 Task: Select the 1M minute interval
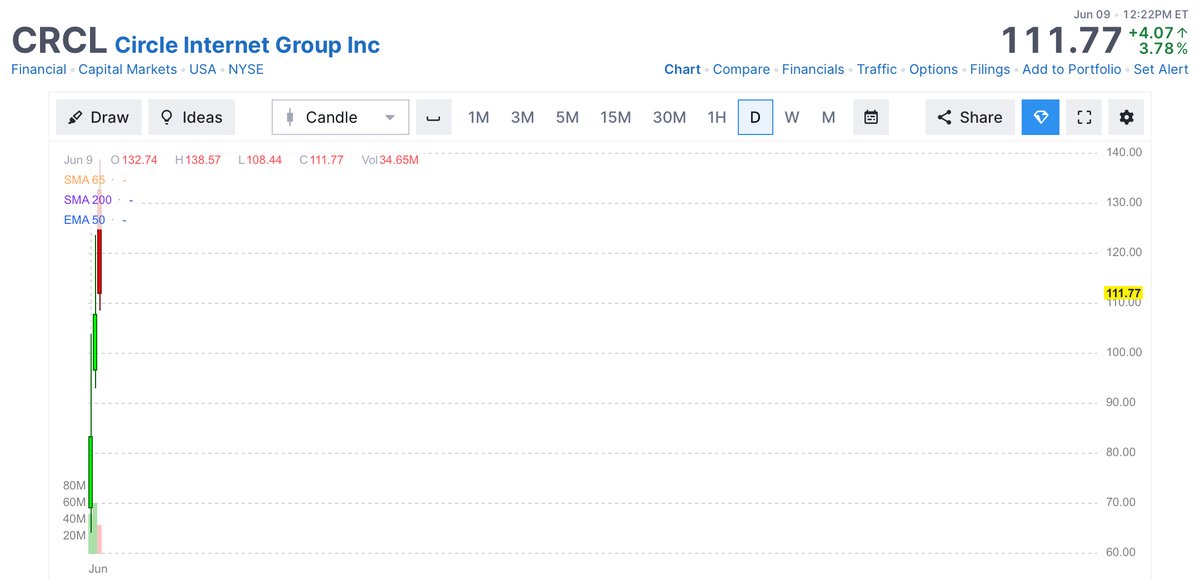(x=478, y=117)
